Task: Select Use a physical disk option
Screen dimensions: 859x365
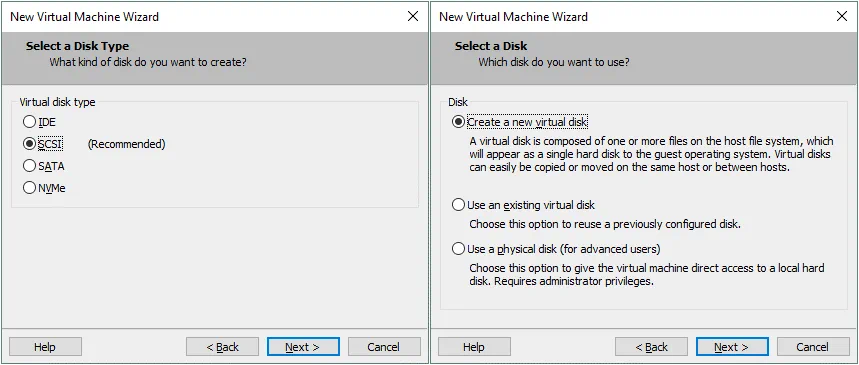Action: click(458, 249)
